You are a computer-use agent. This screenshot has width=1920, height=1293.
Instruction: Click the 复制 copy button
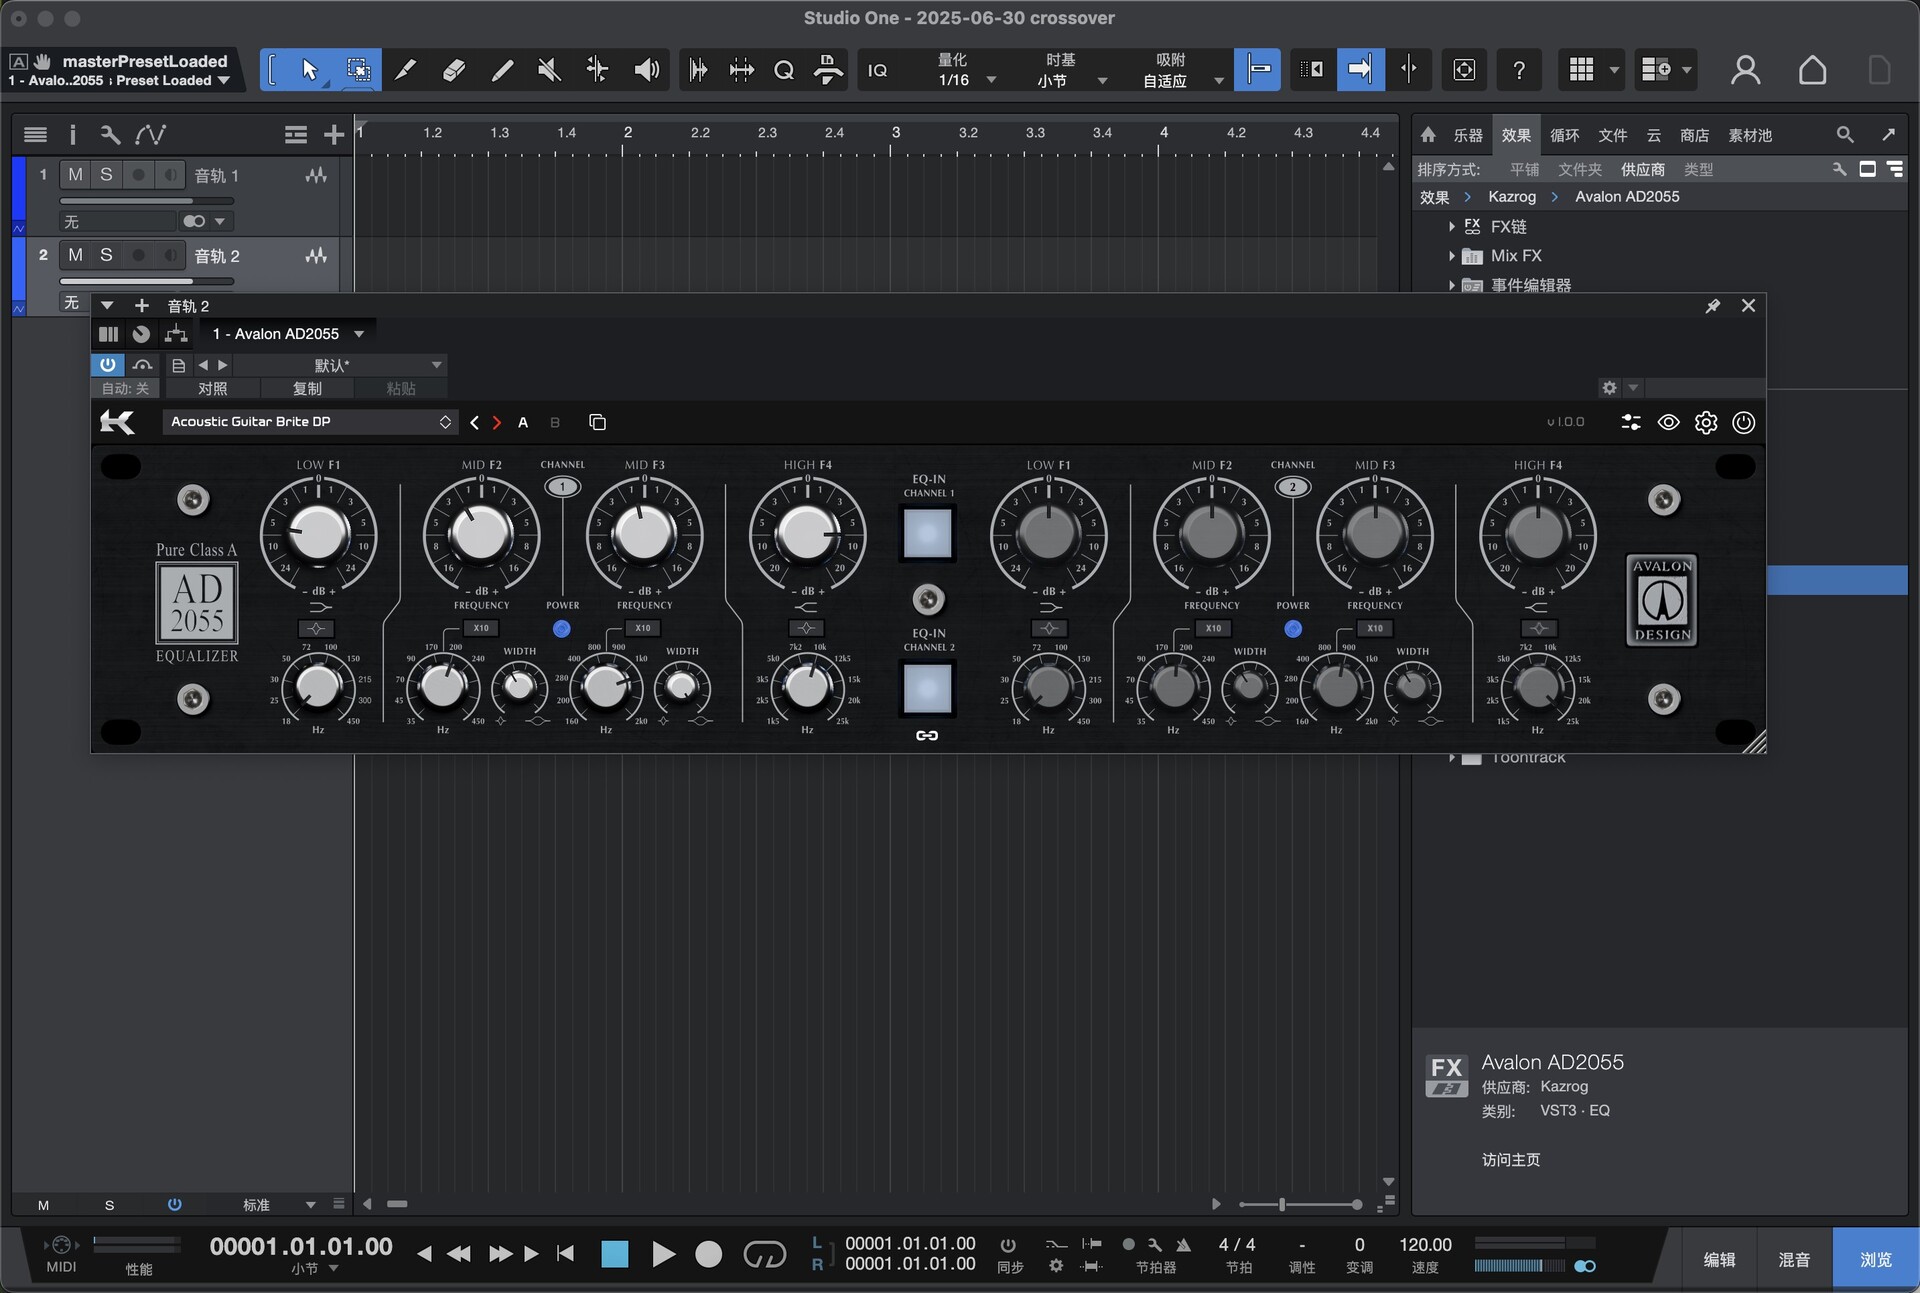tap(306, 388)
